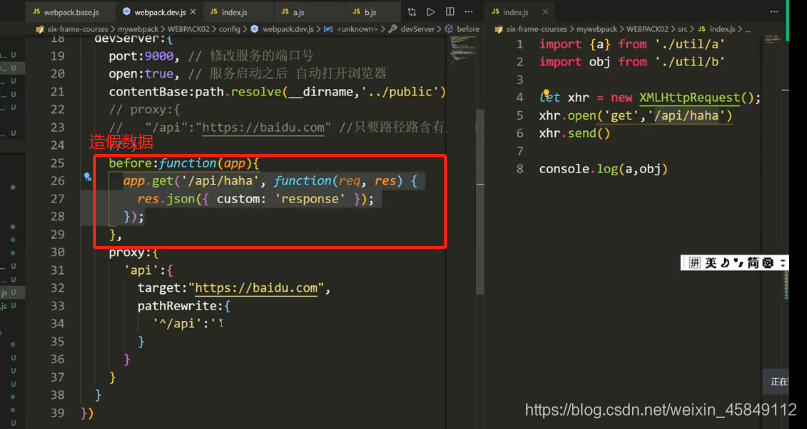Screen dimensions: 807x429
Task: Close the webpack.dev.js tab with its X
Action: [192, 12]
